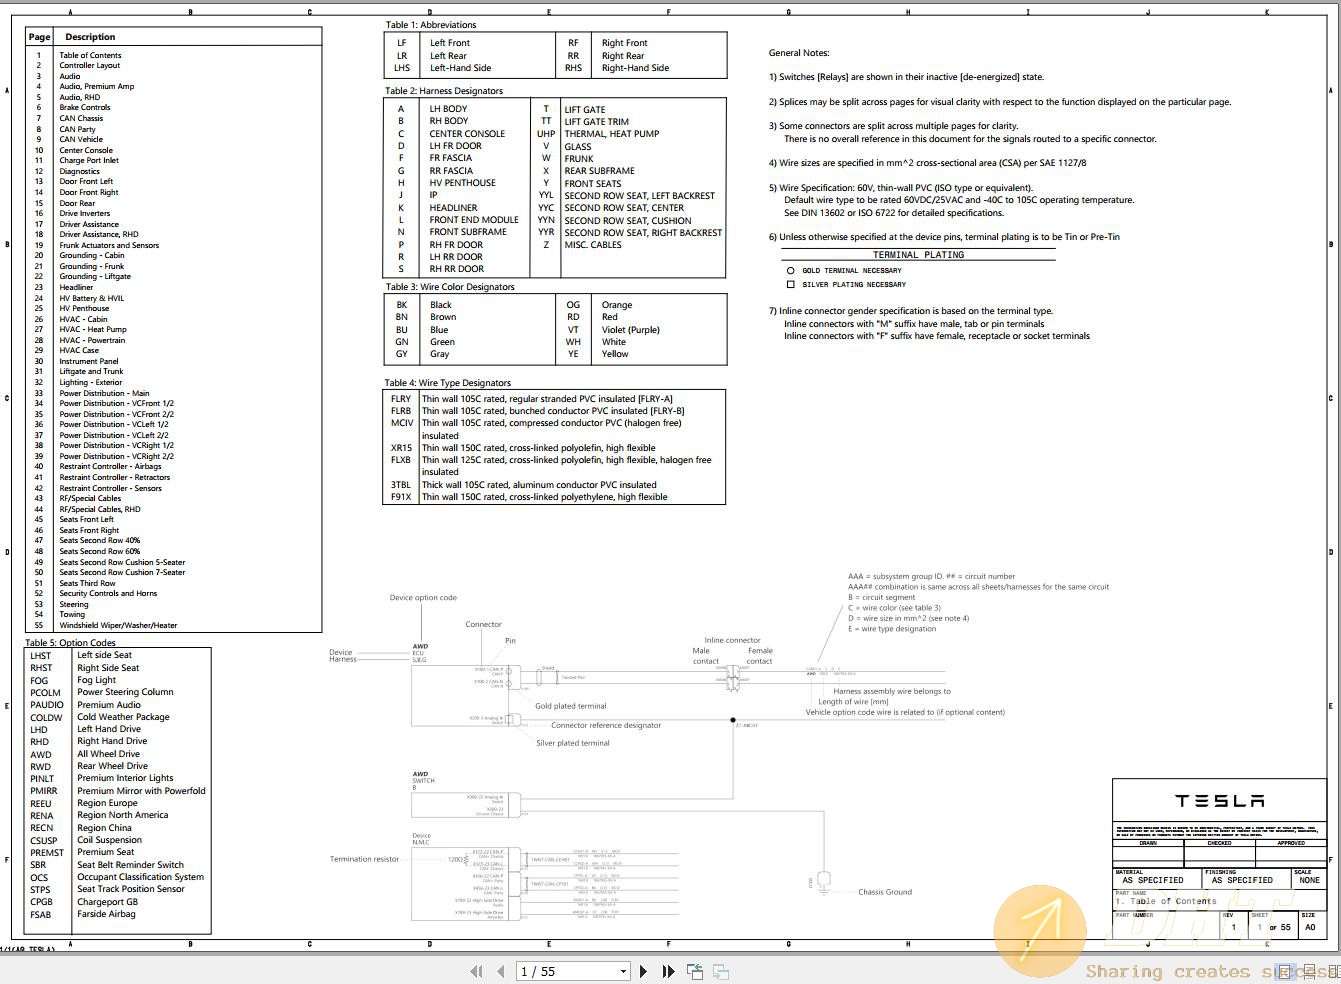The image size is (1341, 984).
Task: Click the 'TERMINAL PLATING' legend title
Action: click(918, 255)
